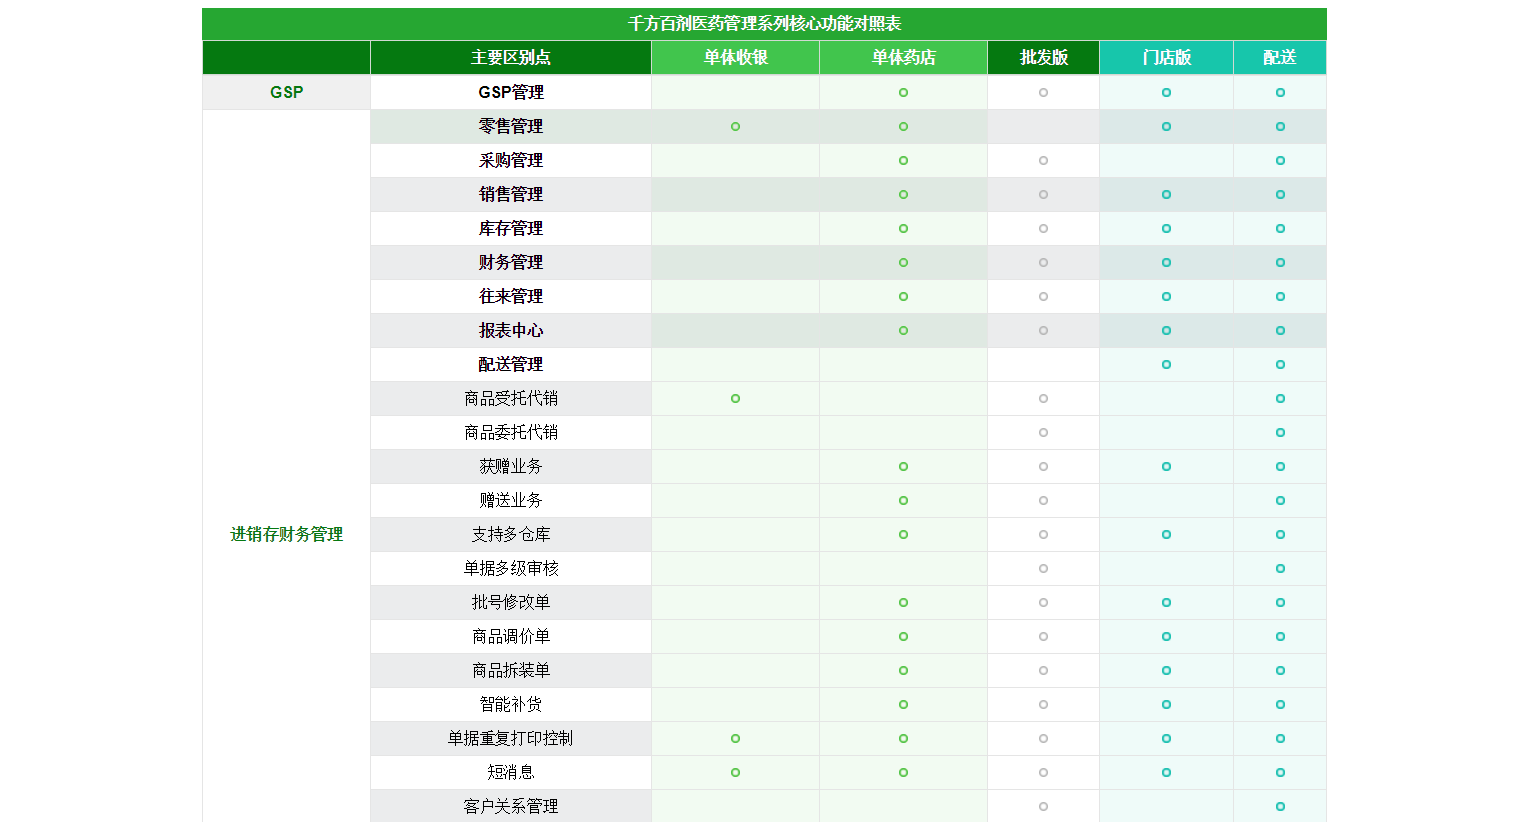1521x822 pixels.
Task: Click the 零售管理 row label
Action: click(x=511, y=126)
